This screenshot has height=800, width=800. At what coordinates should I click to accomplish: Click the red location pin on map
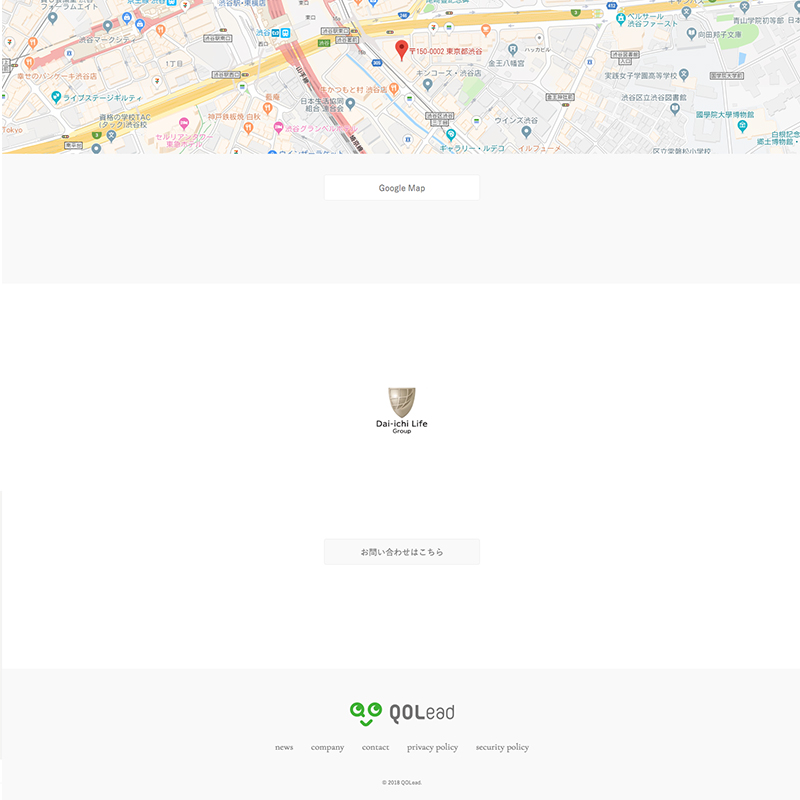click(x=402, y=51)
